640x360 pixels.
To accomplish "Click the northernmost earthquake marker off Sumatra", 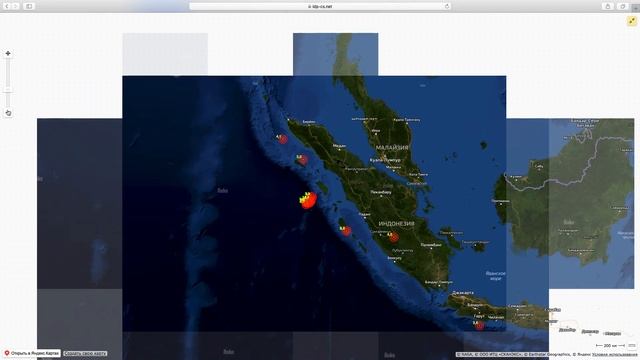I will [x=282, y=139].
